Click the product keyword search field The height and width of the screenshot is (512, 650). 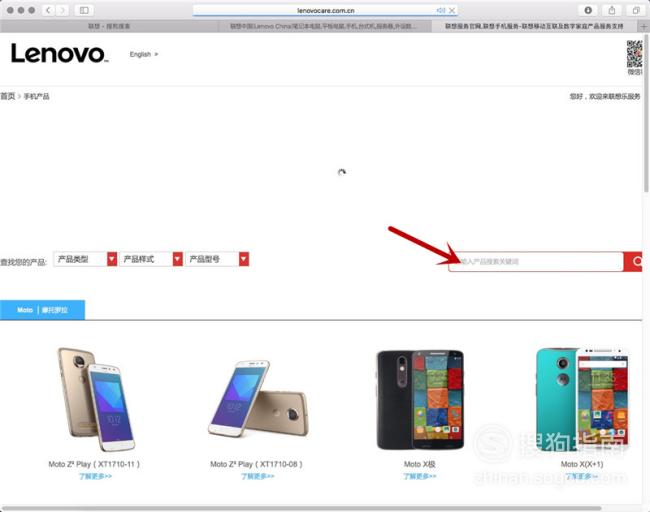click(x=536, y=262)
